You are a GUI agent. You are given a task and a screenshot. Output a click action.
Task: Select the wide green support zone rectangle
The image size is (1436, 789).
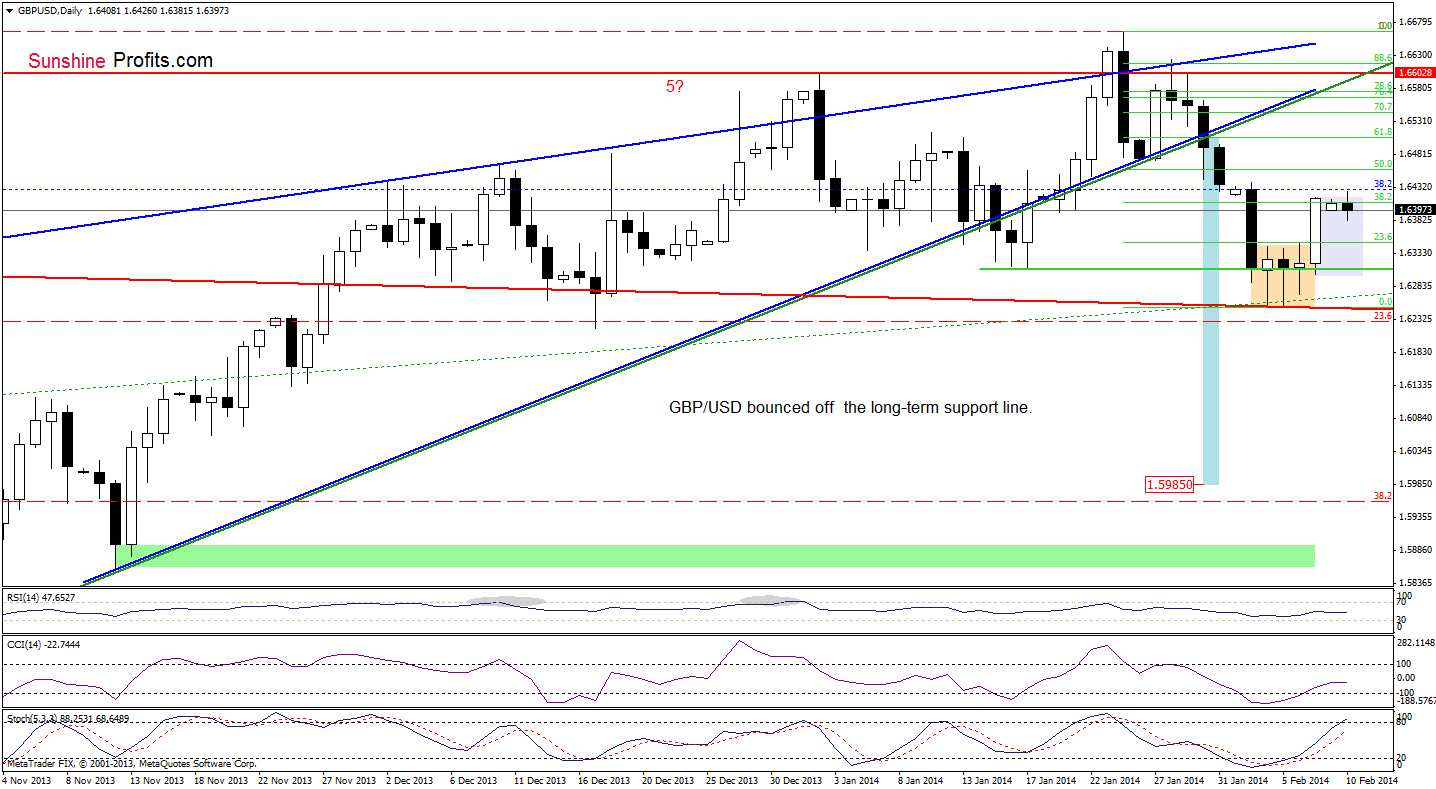[x=714, y=556]
